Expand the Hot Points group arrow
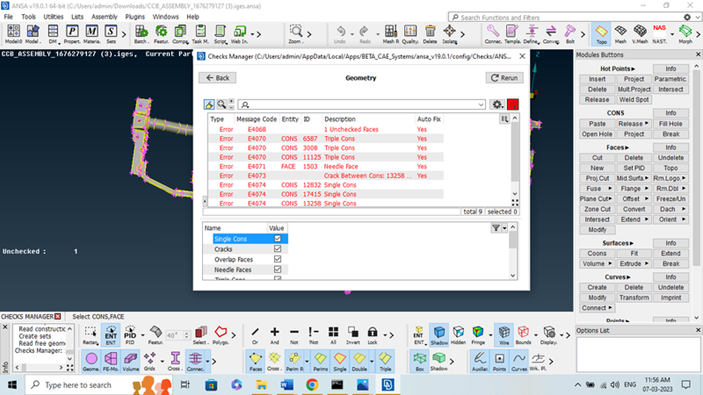The image size is (703, 395). point(634,69)
